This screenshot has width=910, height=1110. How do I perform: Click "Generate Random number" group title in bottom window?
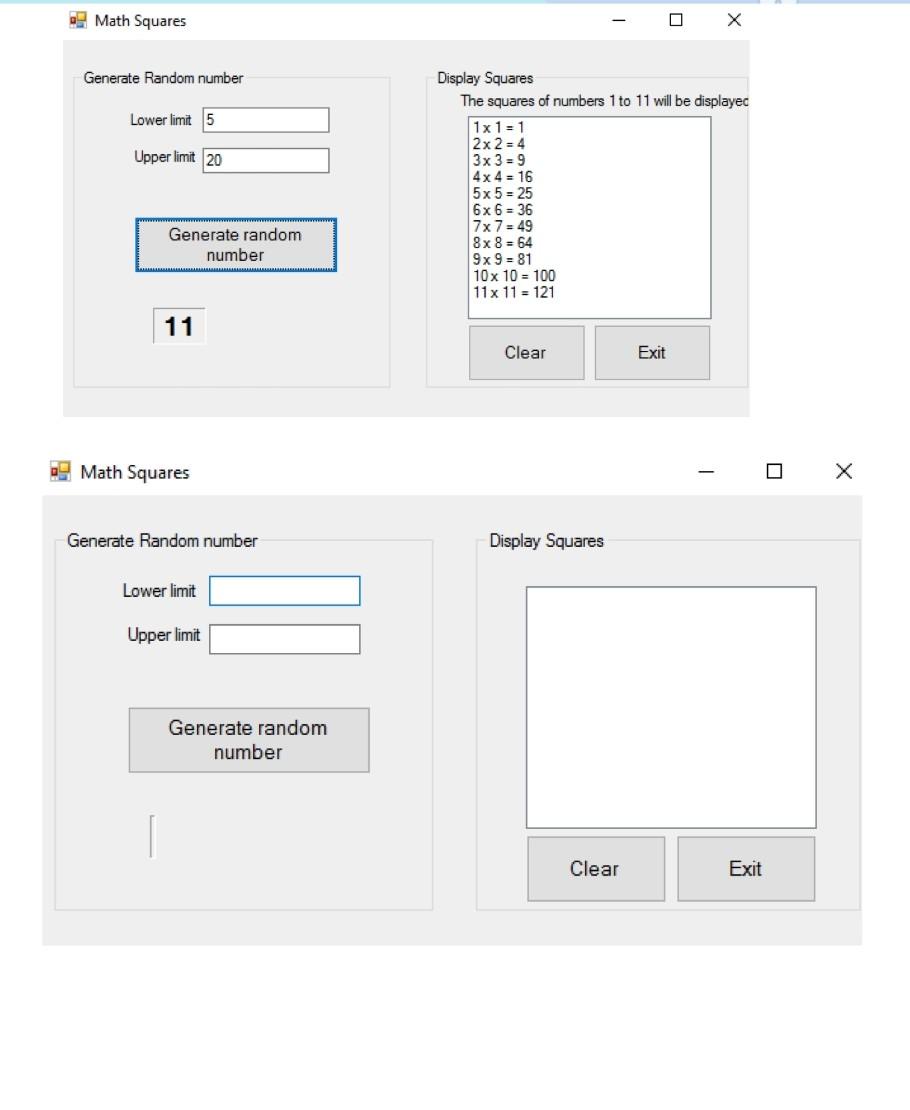pos(162,541)
